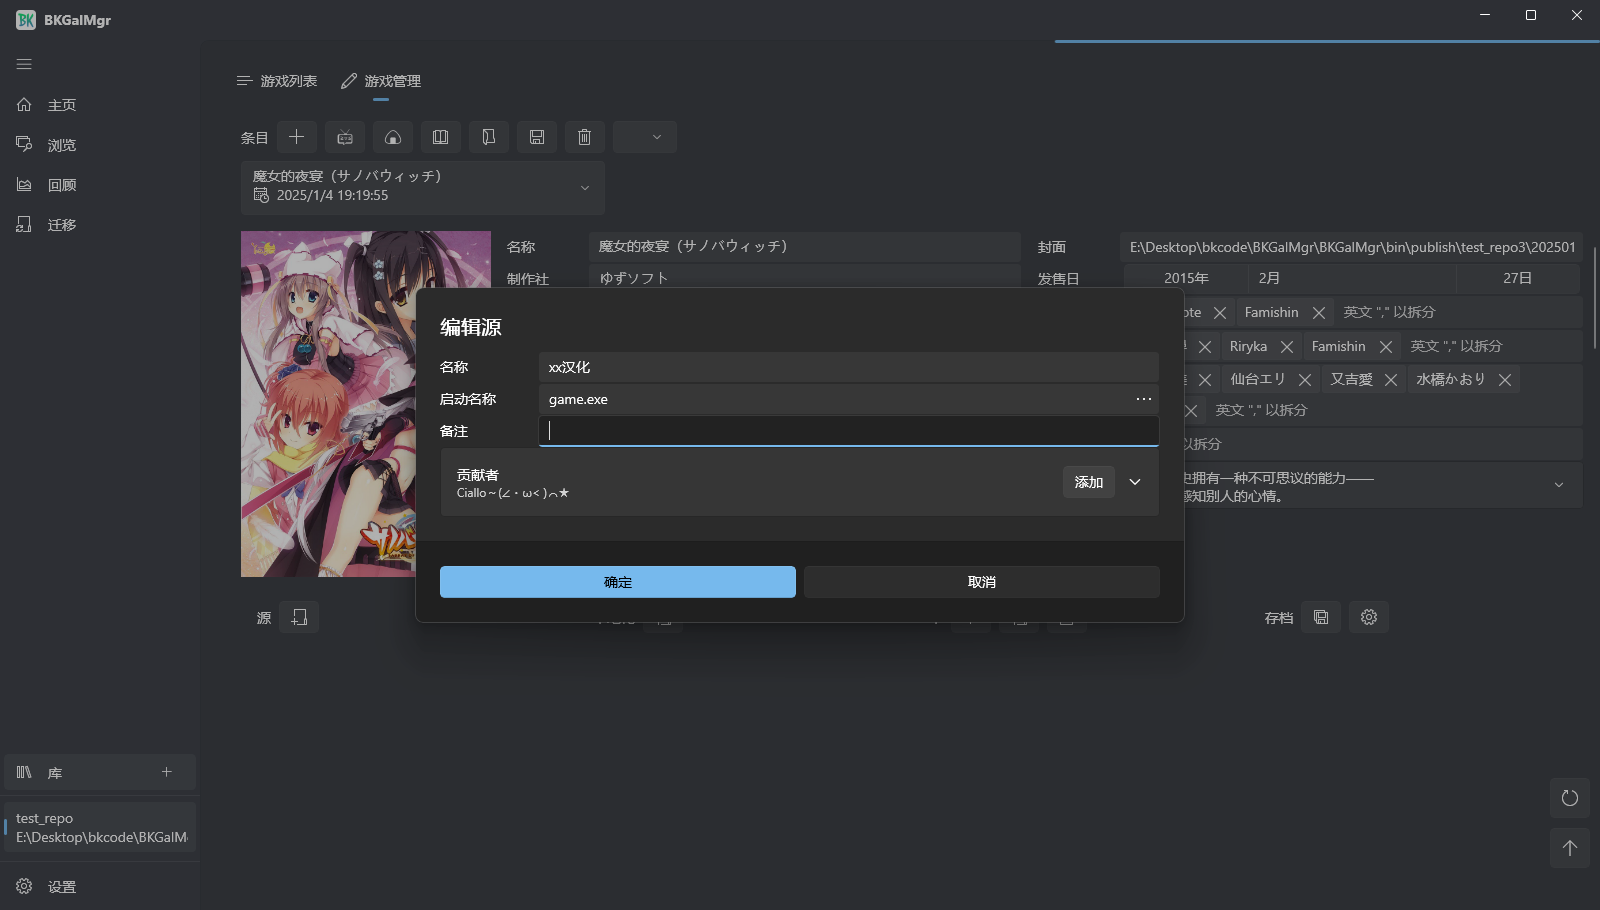Screen dimensions: 1600x910
Task: Open the game selector dropdown for 魔女的夜宴
Action: [585, 187]
